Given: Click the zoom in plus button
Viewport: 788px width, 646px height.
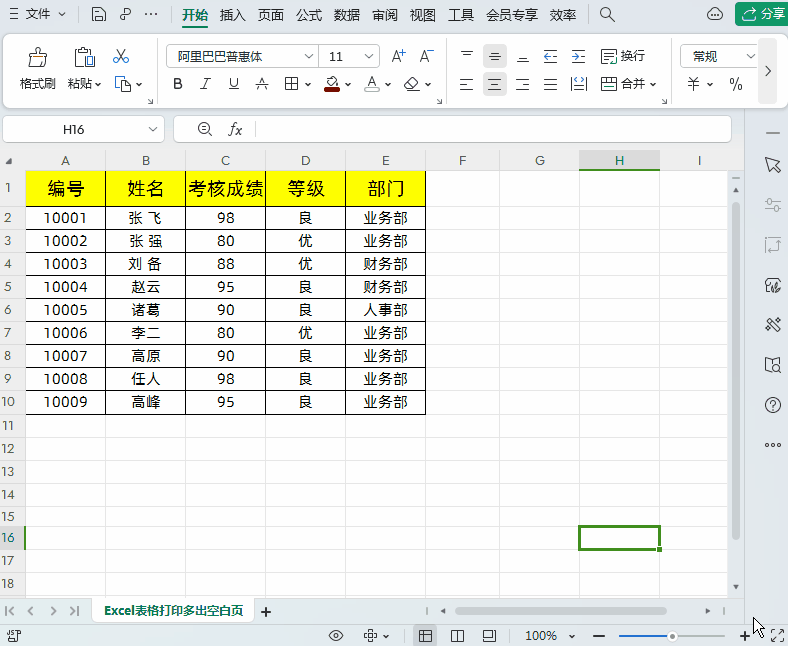Looking at the screenshot, I should tap(744, 636).
